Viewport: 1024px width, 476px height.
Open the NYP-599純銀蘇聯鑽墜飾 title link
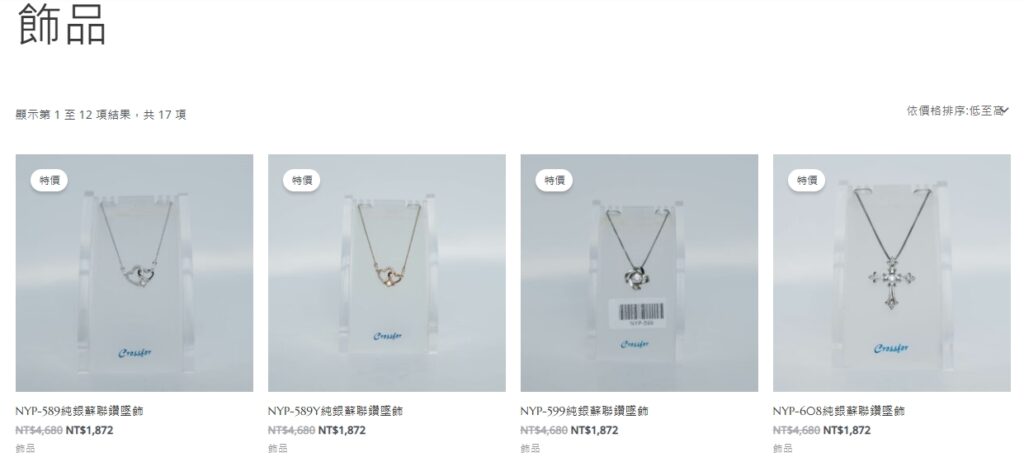pos(584,411)
